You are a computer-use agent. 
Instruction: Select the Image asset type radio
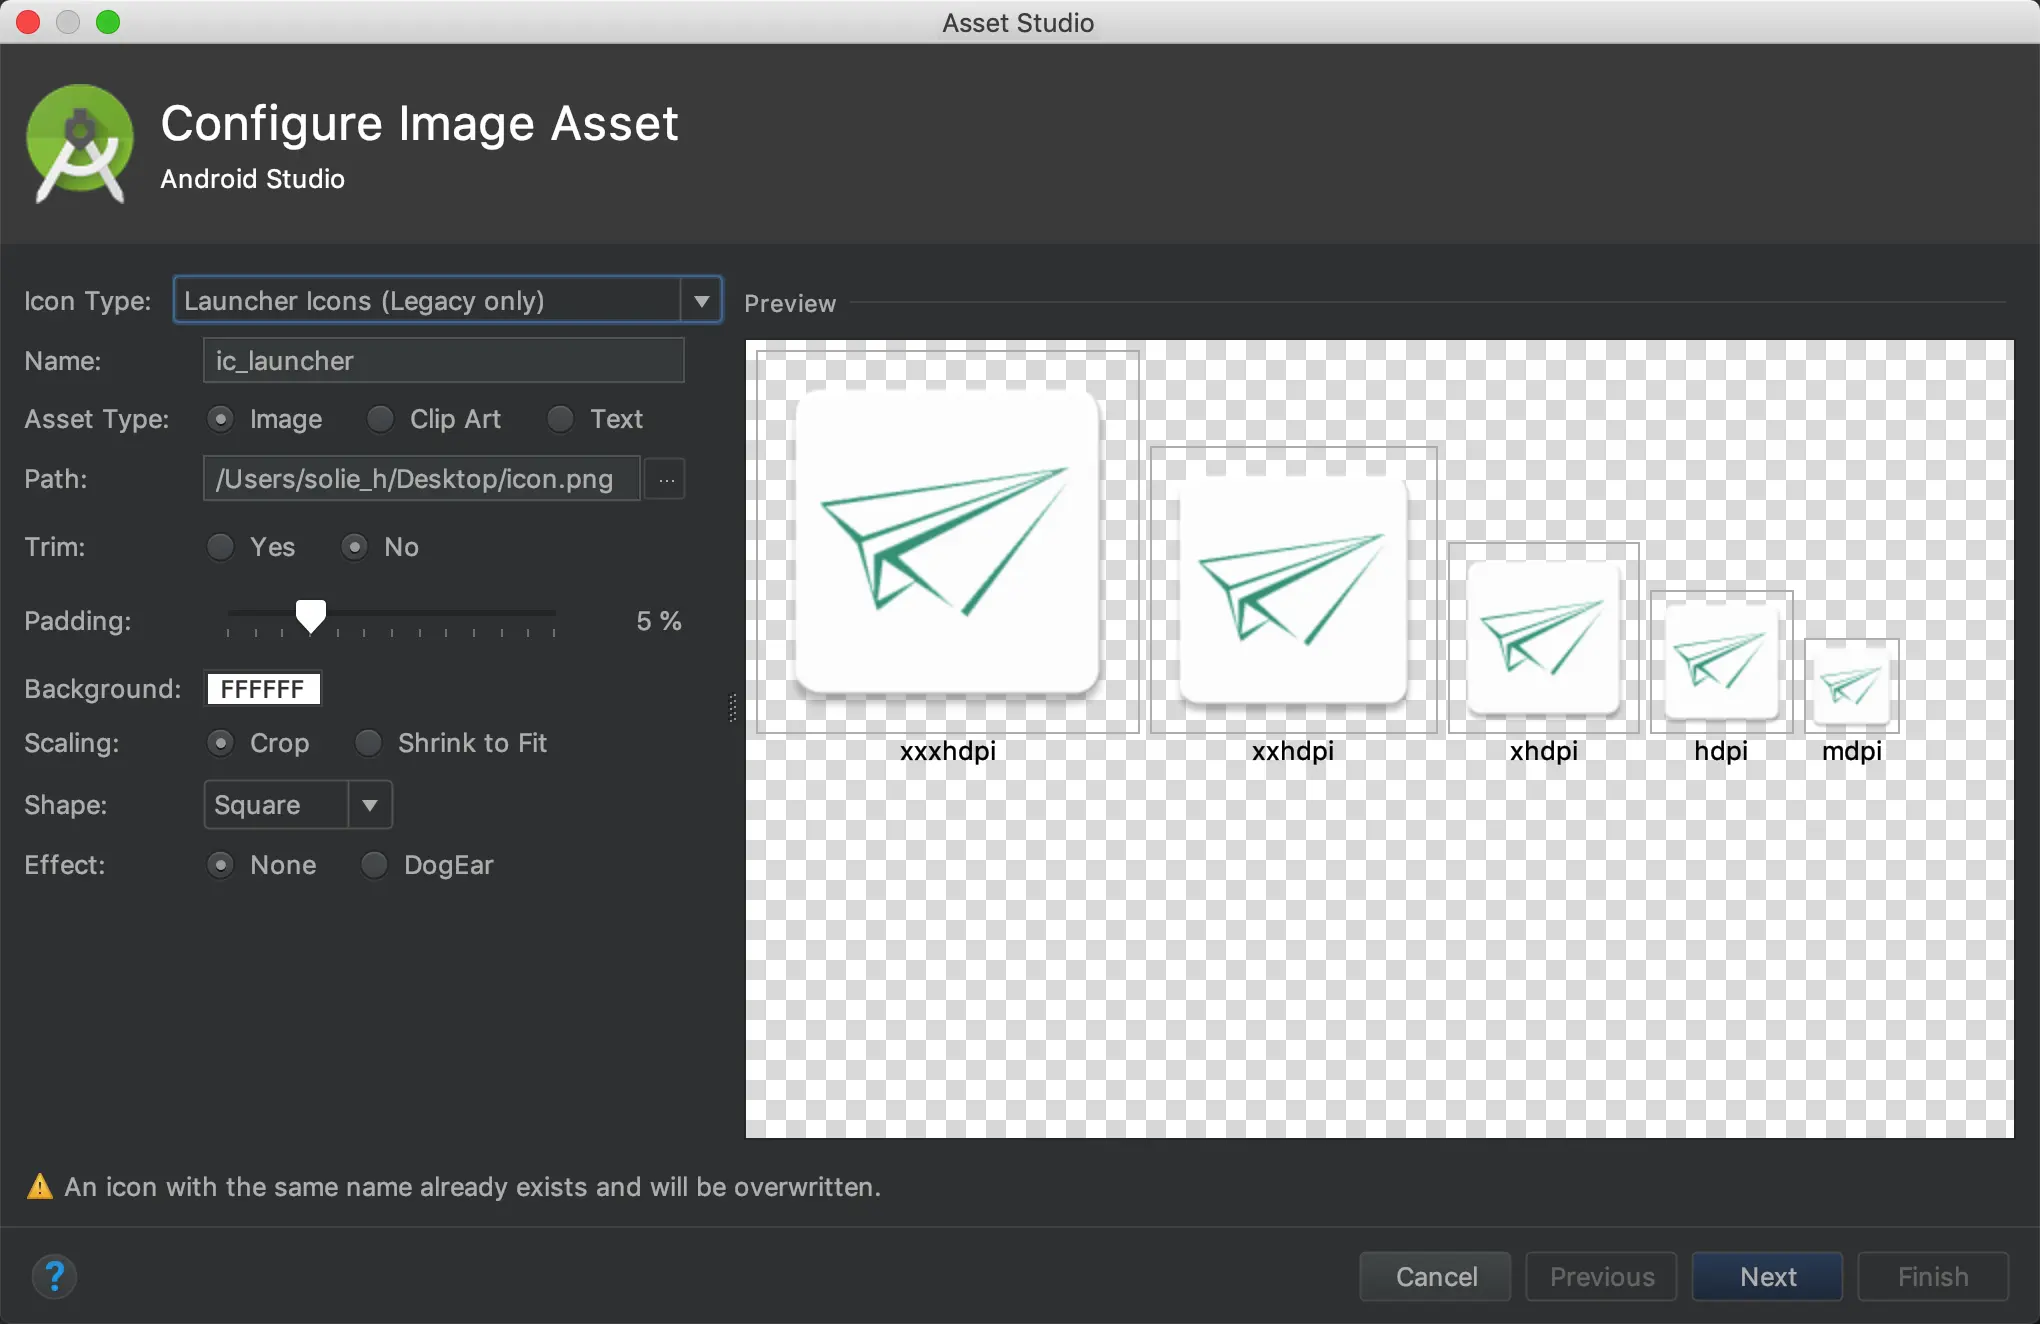221,419
